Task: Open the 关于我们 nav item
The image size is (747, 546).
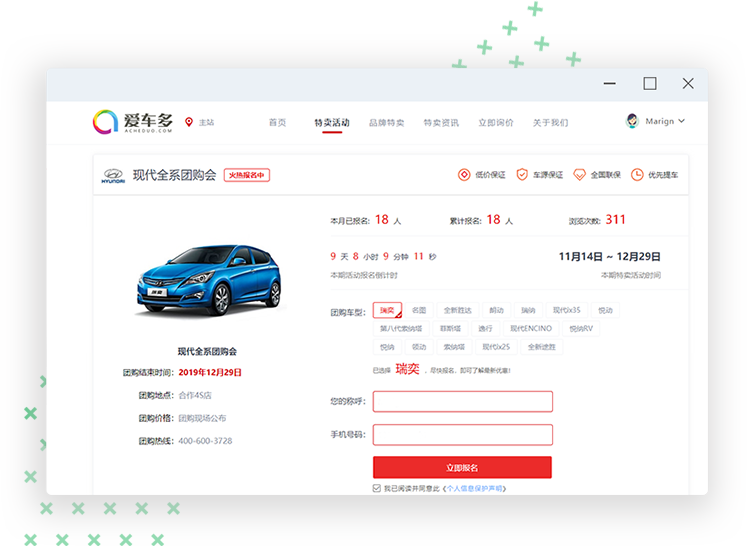Action: coord(550,122)
